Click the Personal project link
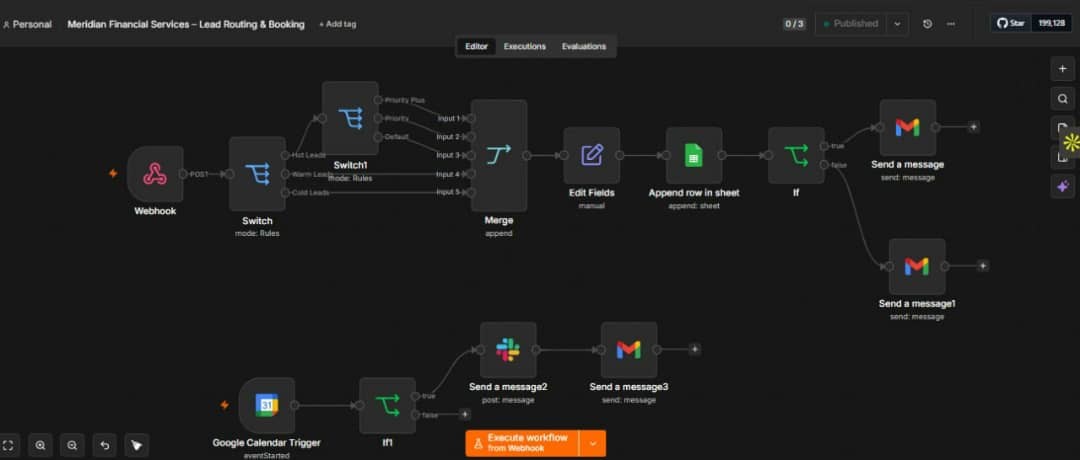Image resolution: width=1080 pixels, height=460 pixels. 28,24
